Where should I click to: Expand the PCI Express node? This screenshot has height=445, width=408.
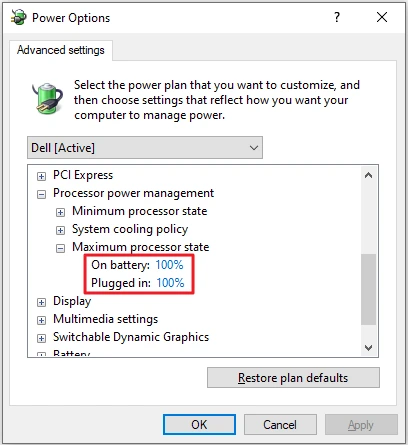click(x=41, y=176)
